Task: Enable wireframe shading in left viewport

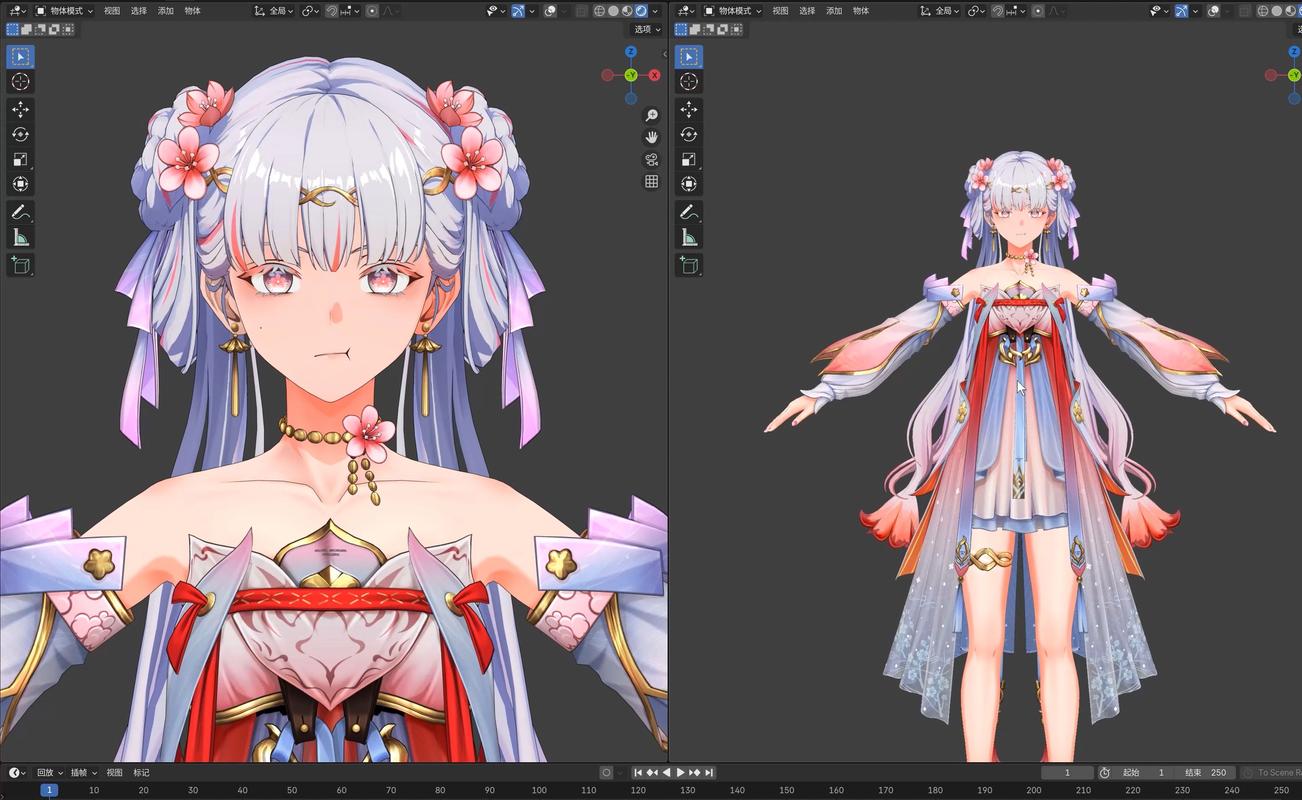Action: [x=599, y=11]
